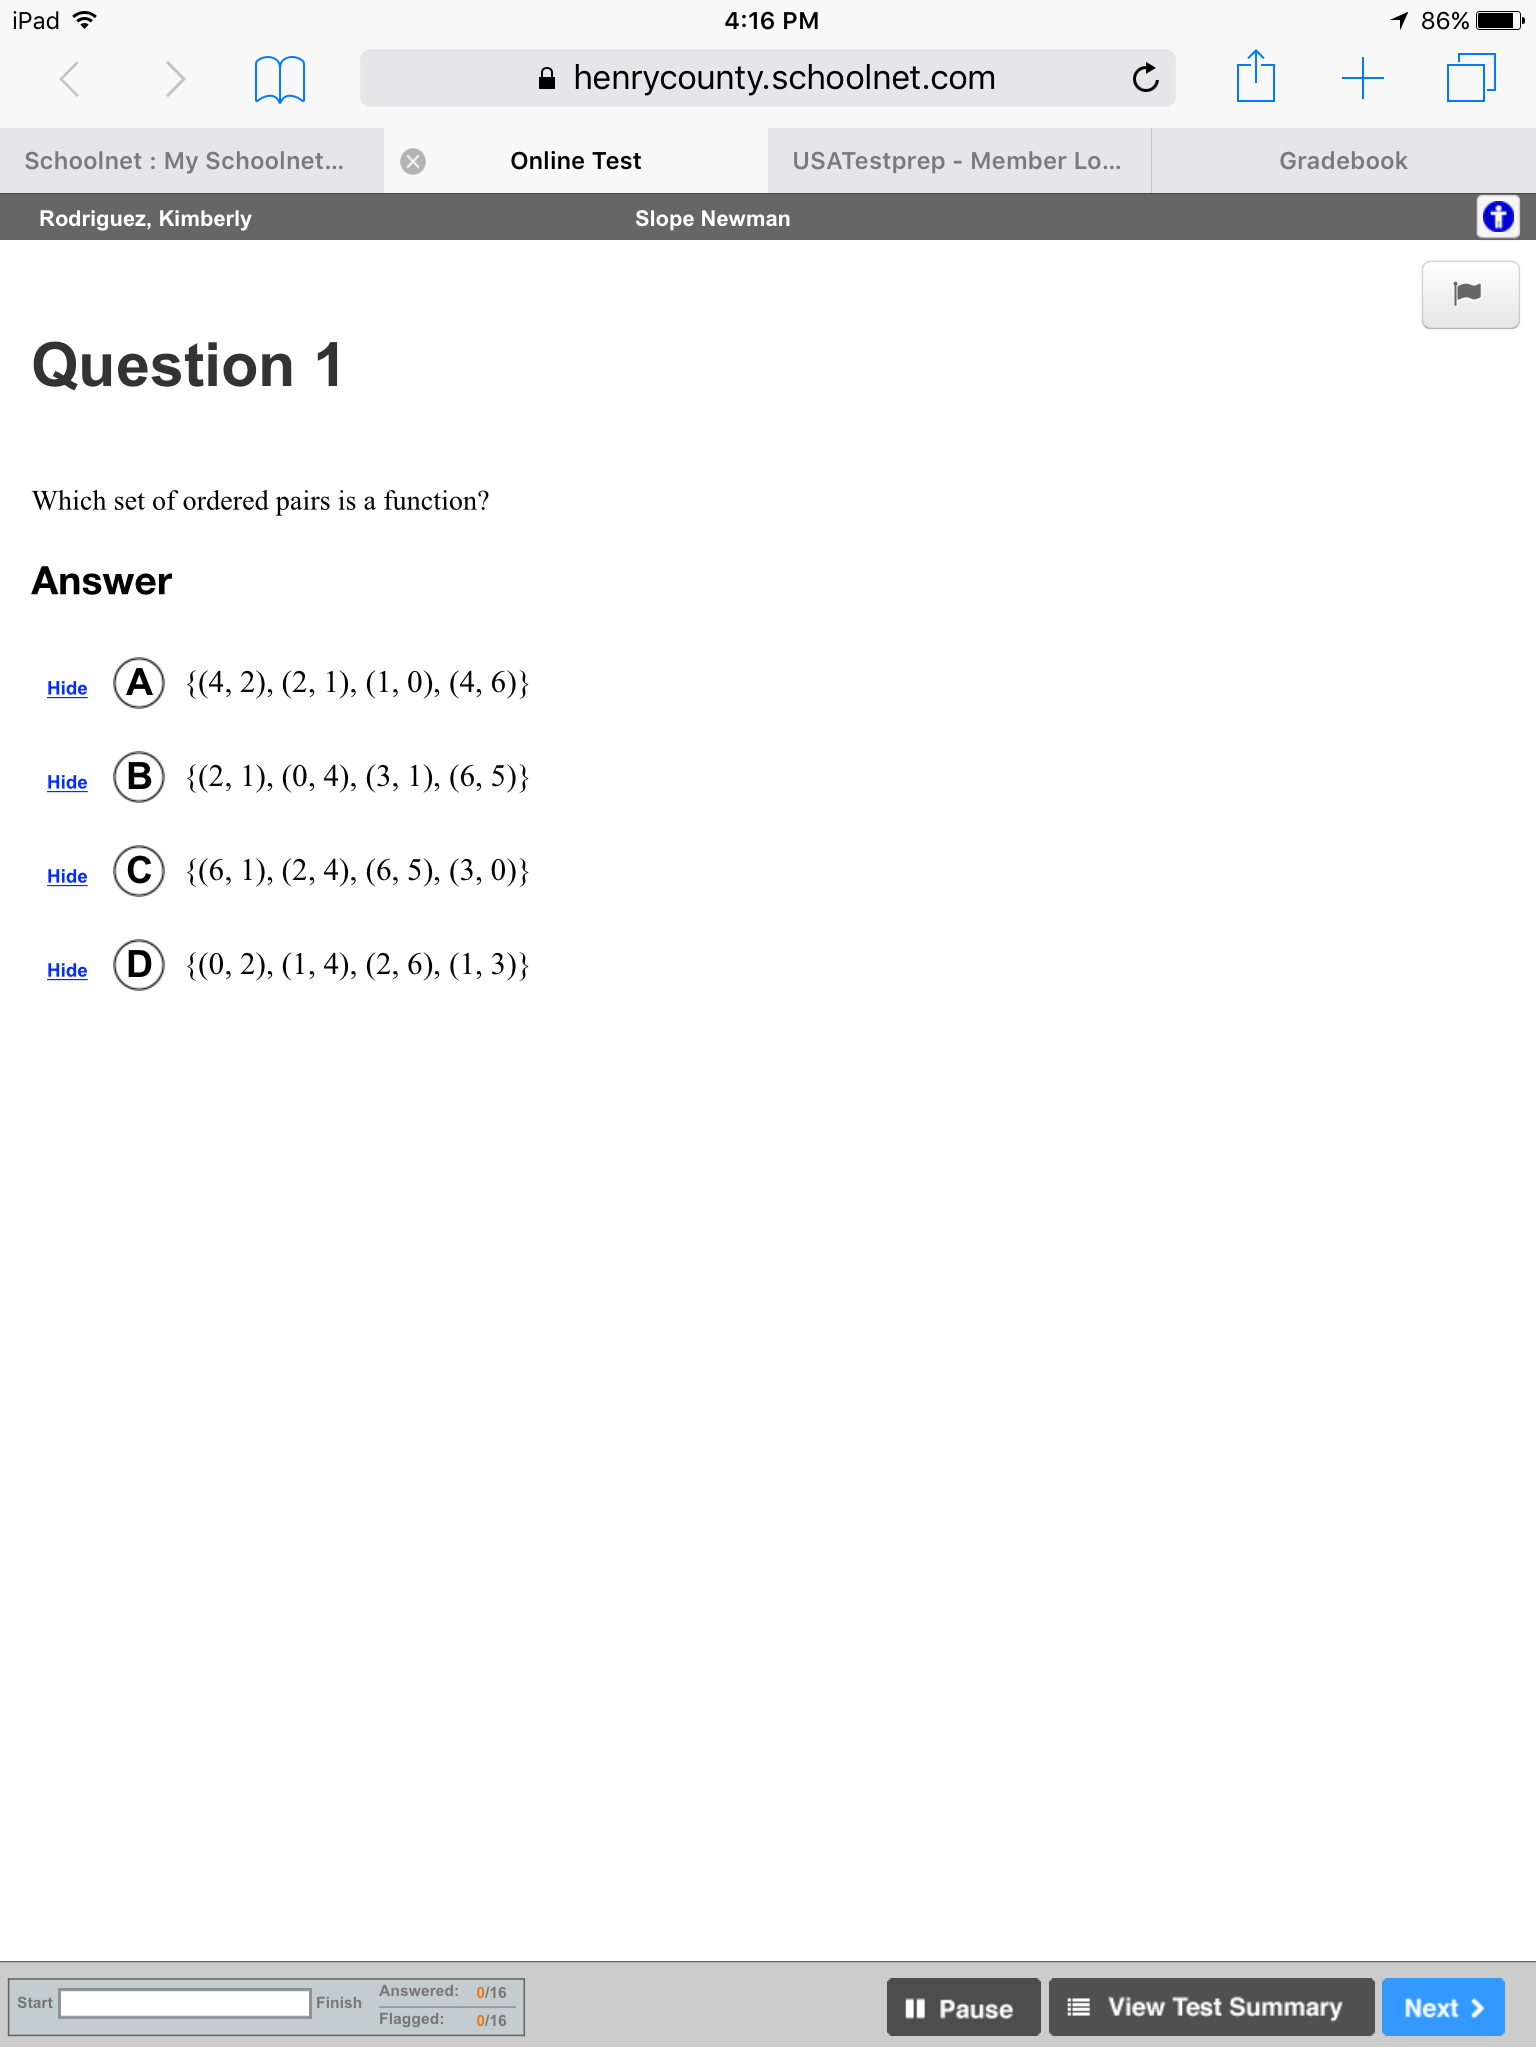Choose answer option C
The image size is (1536, 2048).
(x=139, y=871)
